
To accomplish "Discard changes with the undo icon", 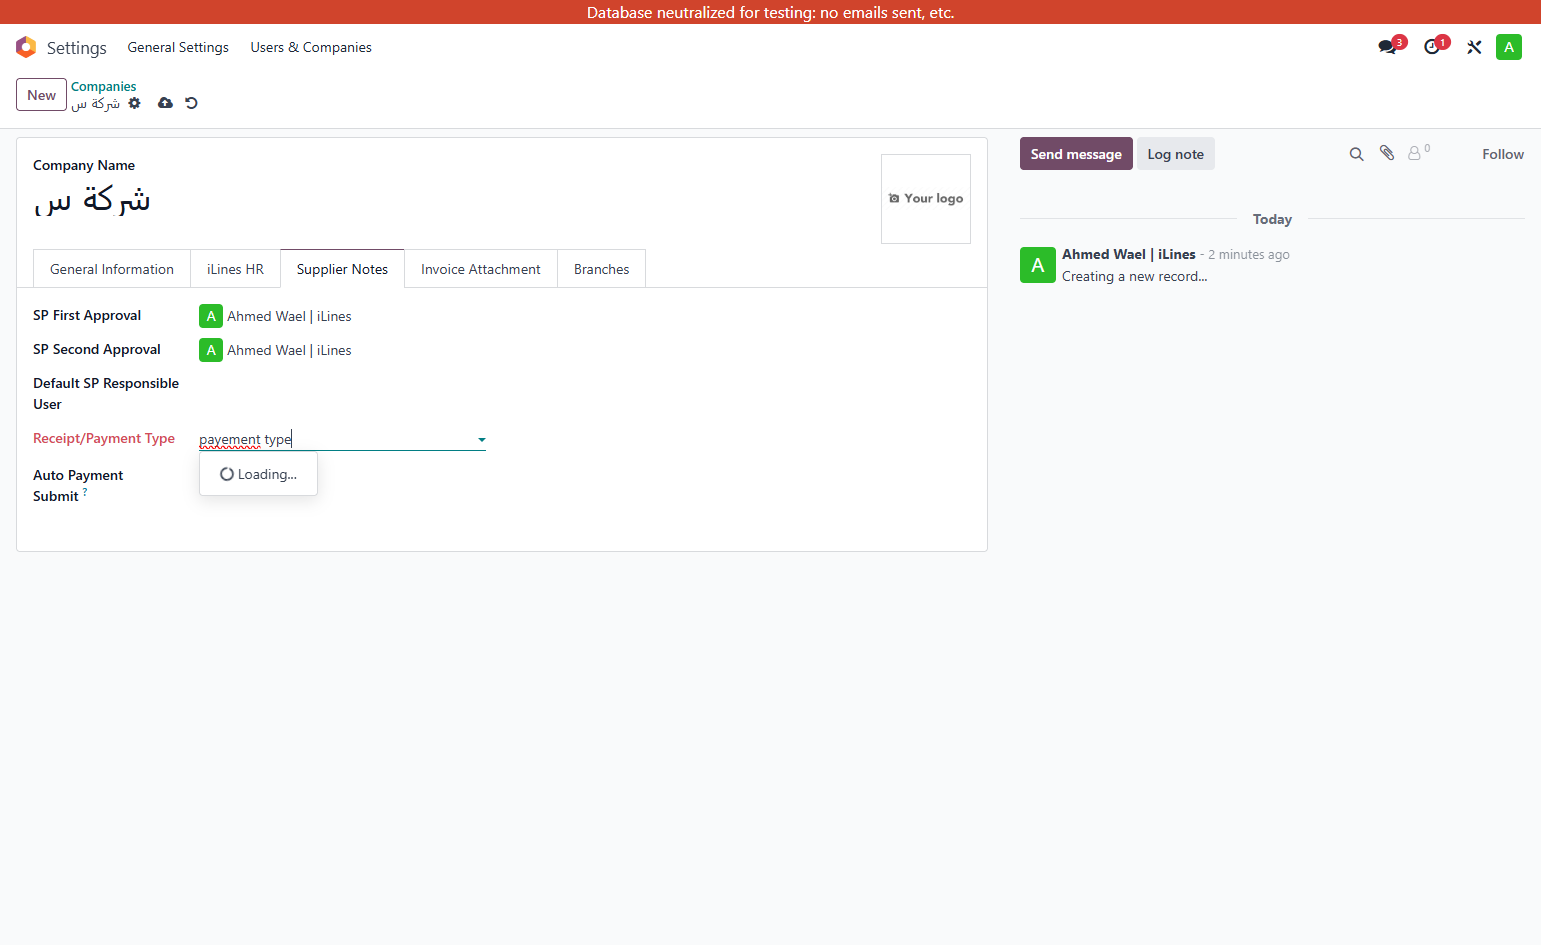I will click(191, 103).
